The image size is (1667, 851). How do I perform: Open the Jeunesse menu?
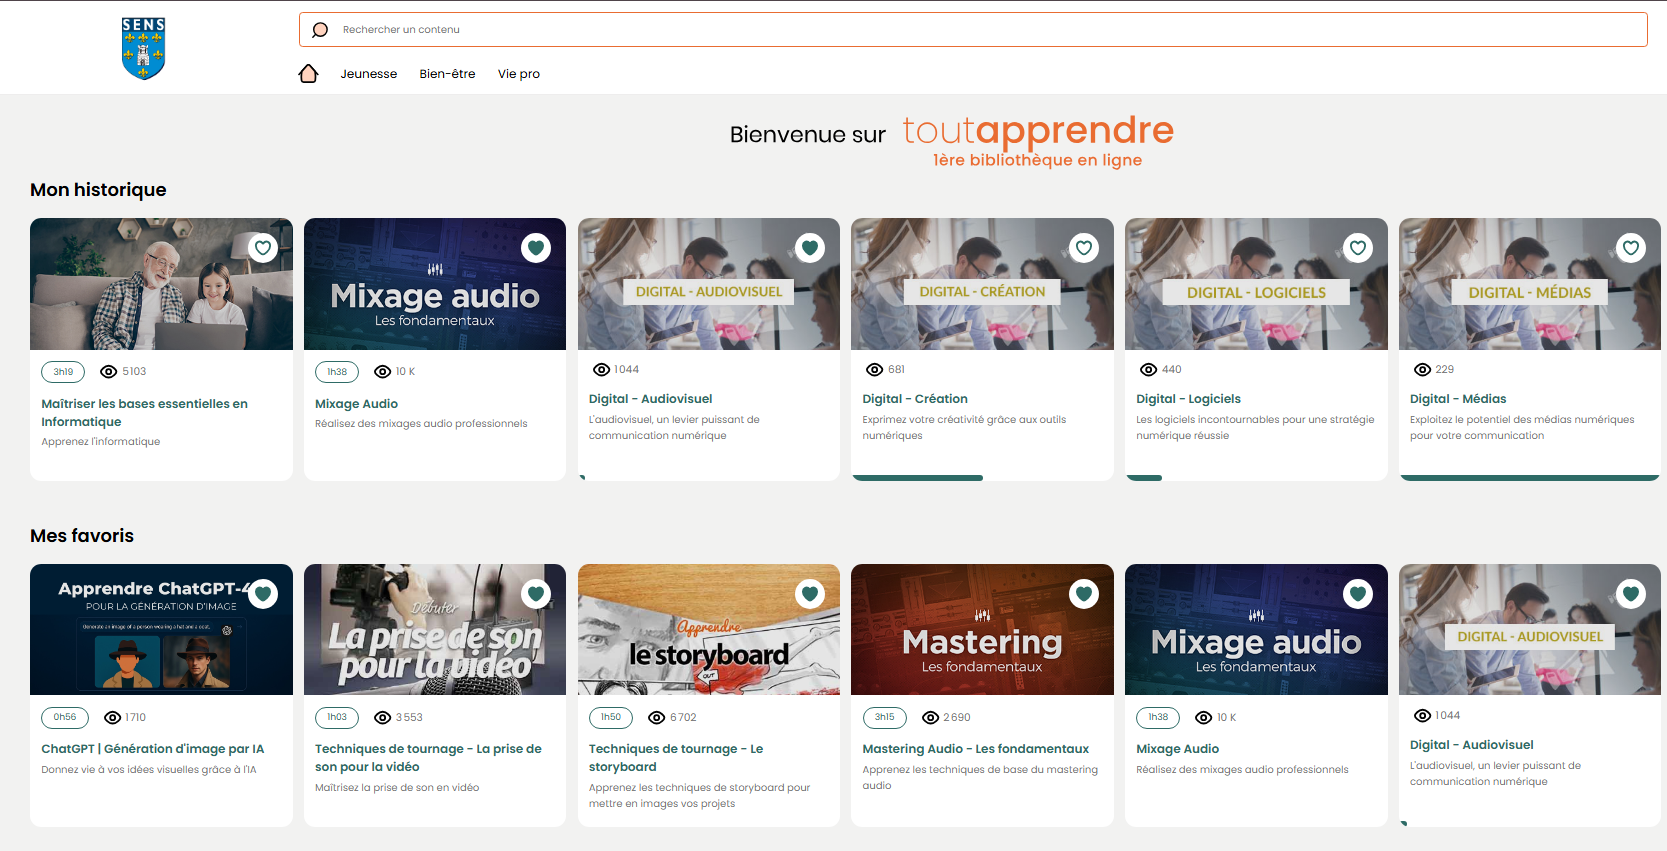point(369,74)
